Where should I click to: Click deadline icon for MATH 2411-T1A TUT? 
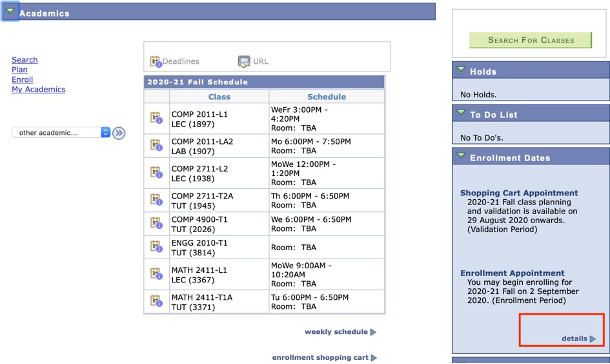click(156, 301)
